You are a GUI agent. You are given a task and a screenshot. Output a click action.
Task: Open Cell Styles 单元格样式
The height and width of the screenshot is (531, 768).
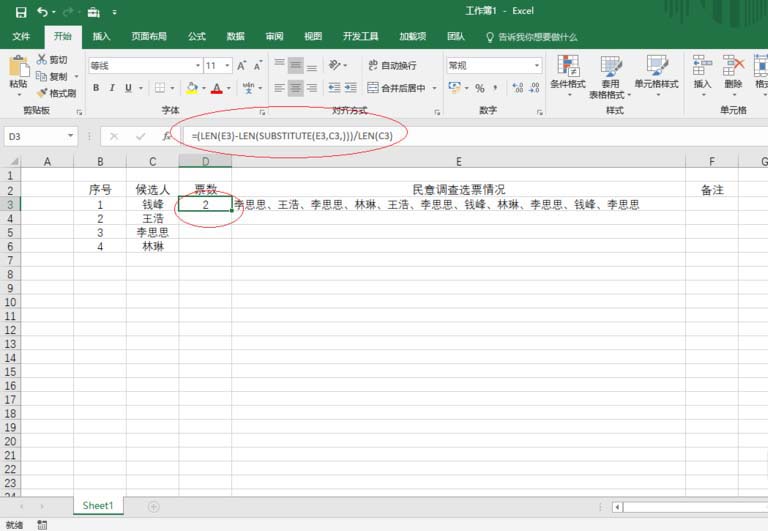[656, 73]
